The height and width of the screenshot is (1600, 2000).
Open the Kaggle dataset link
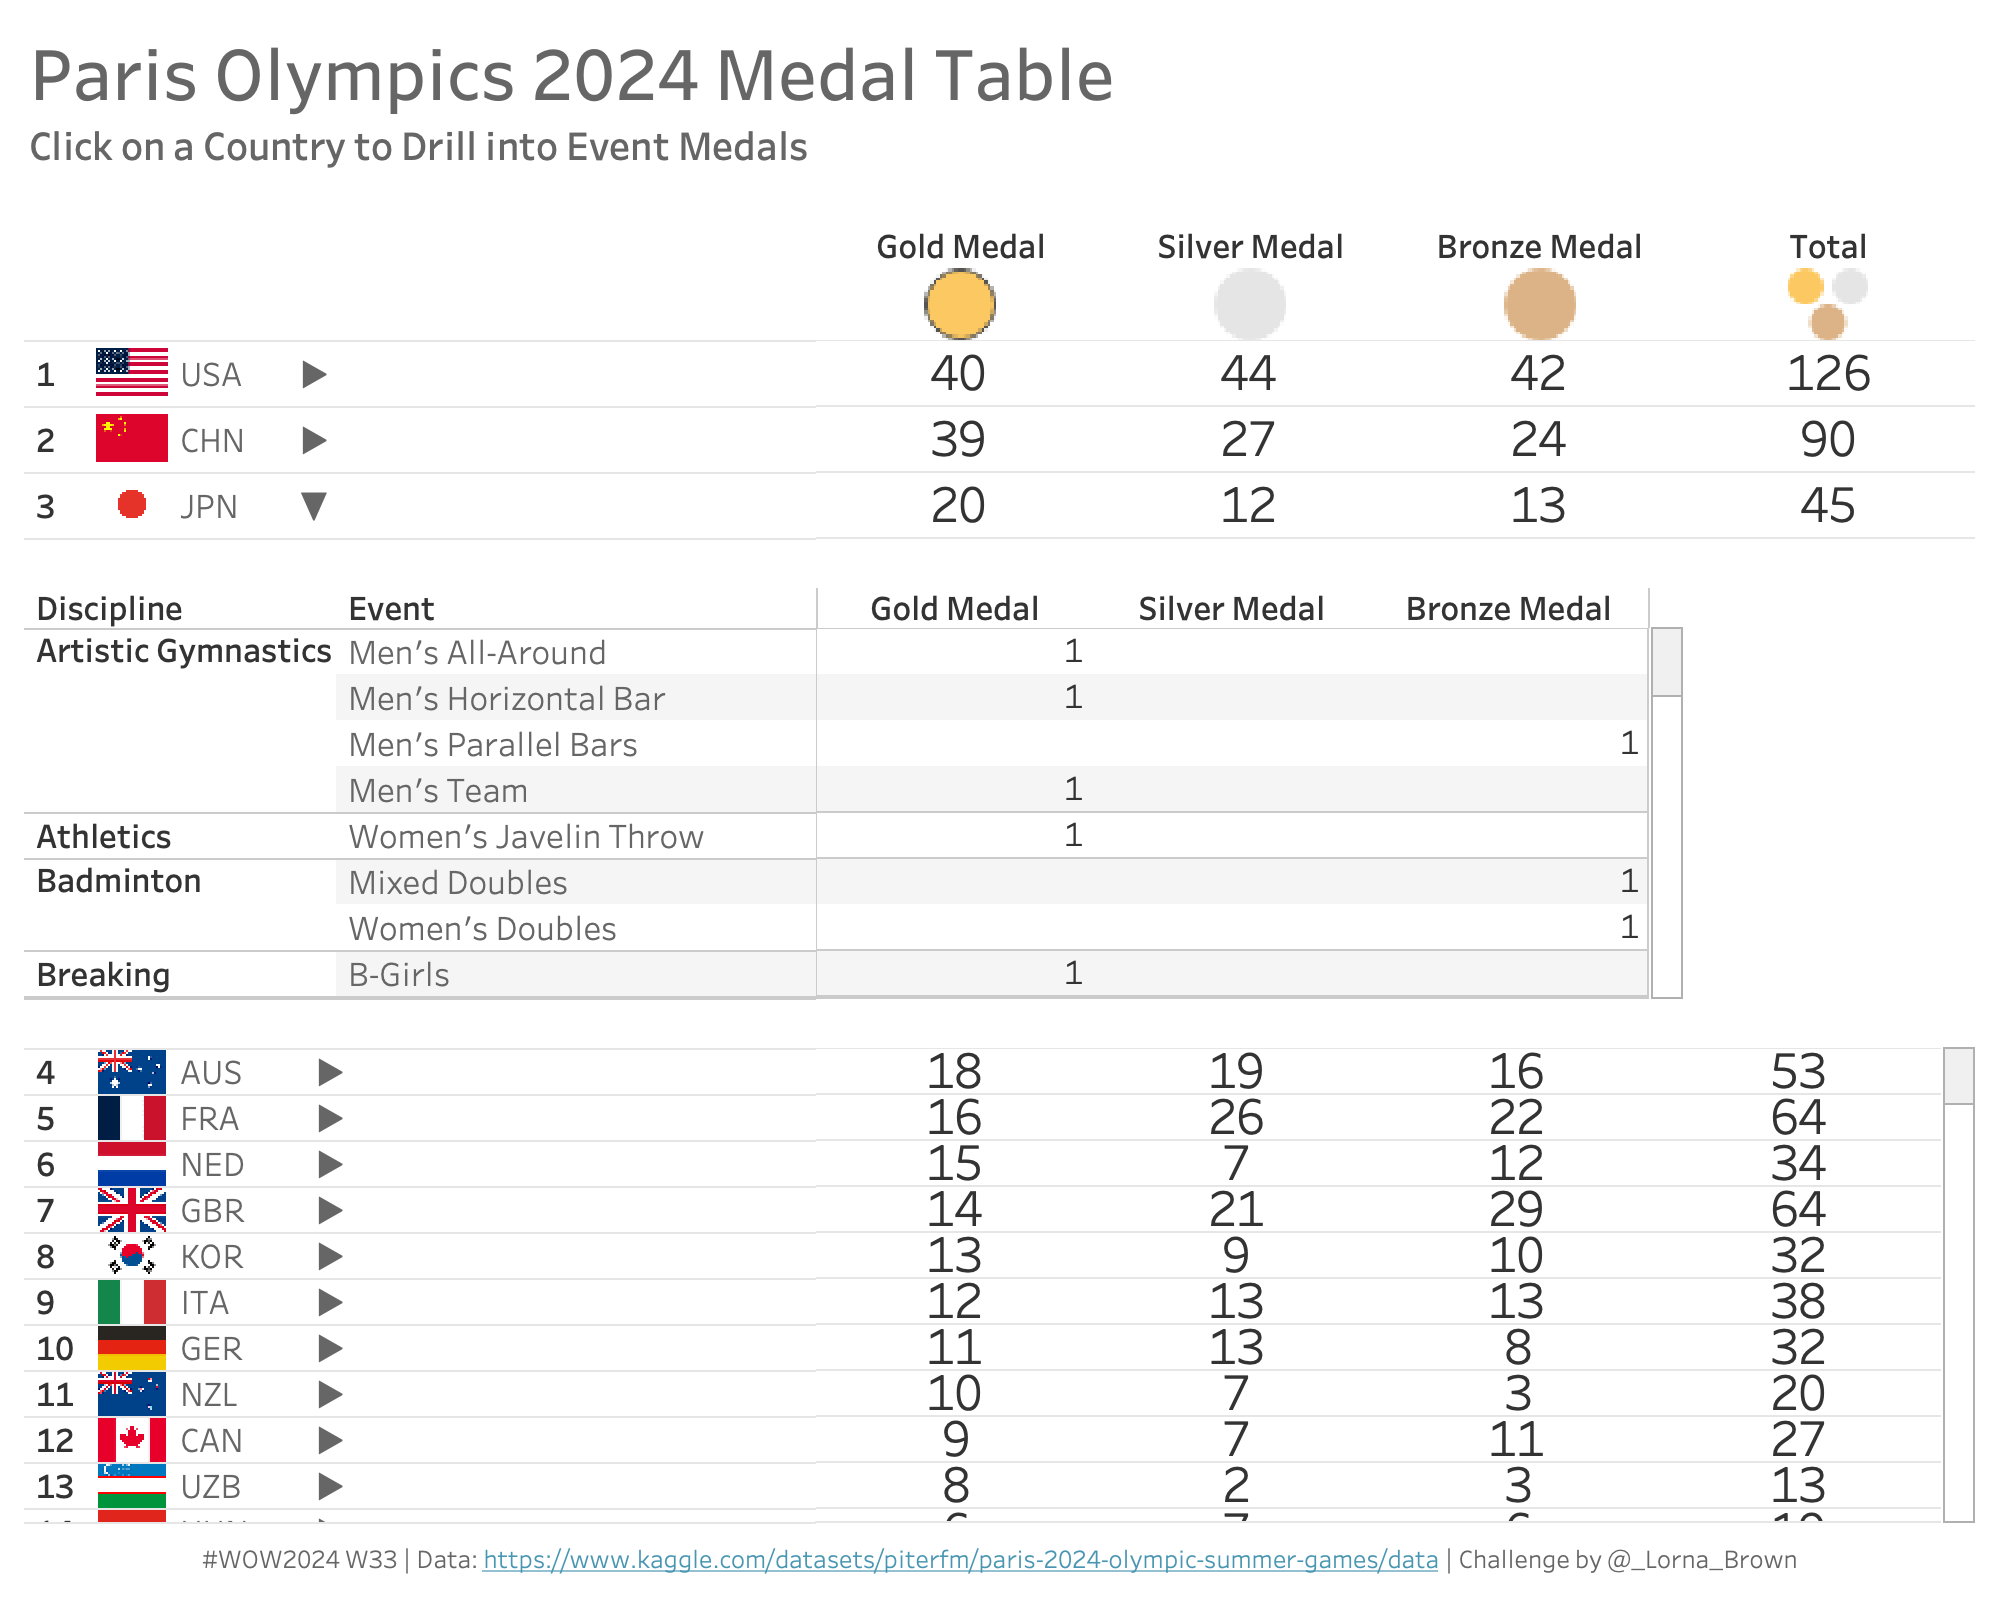(960, 1560)
